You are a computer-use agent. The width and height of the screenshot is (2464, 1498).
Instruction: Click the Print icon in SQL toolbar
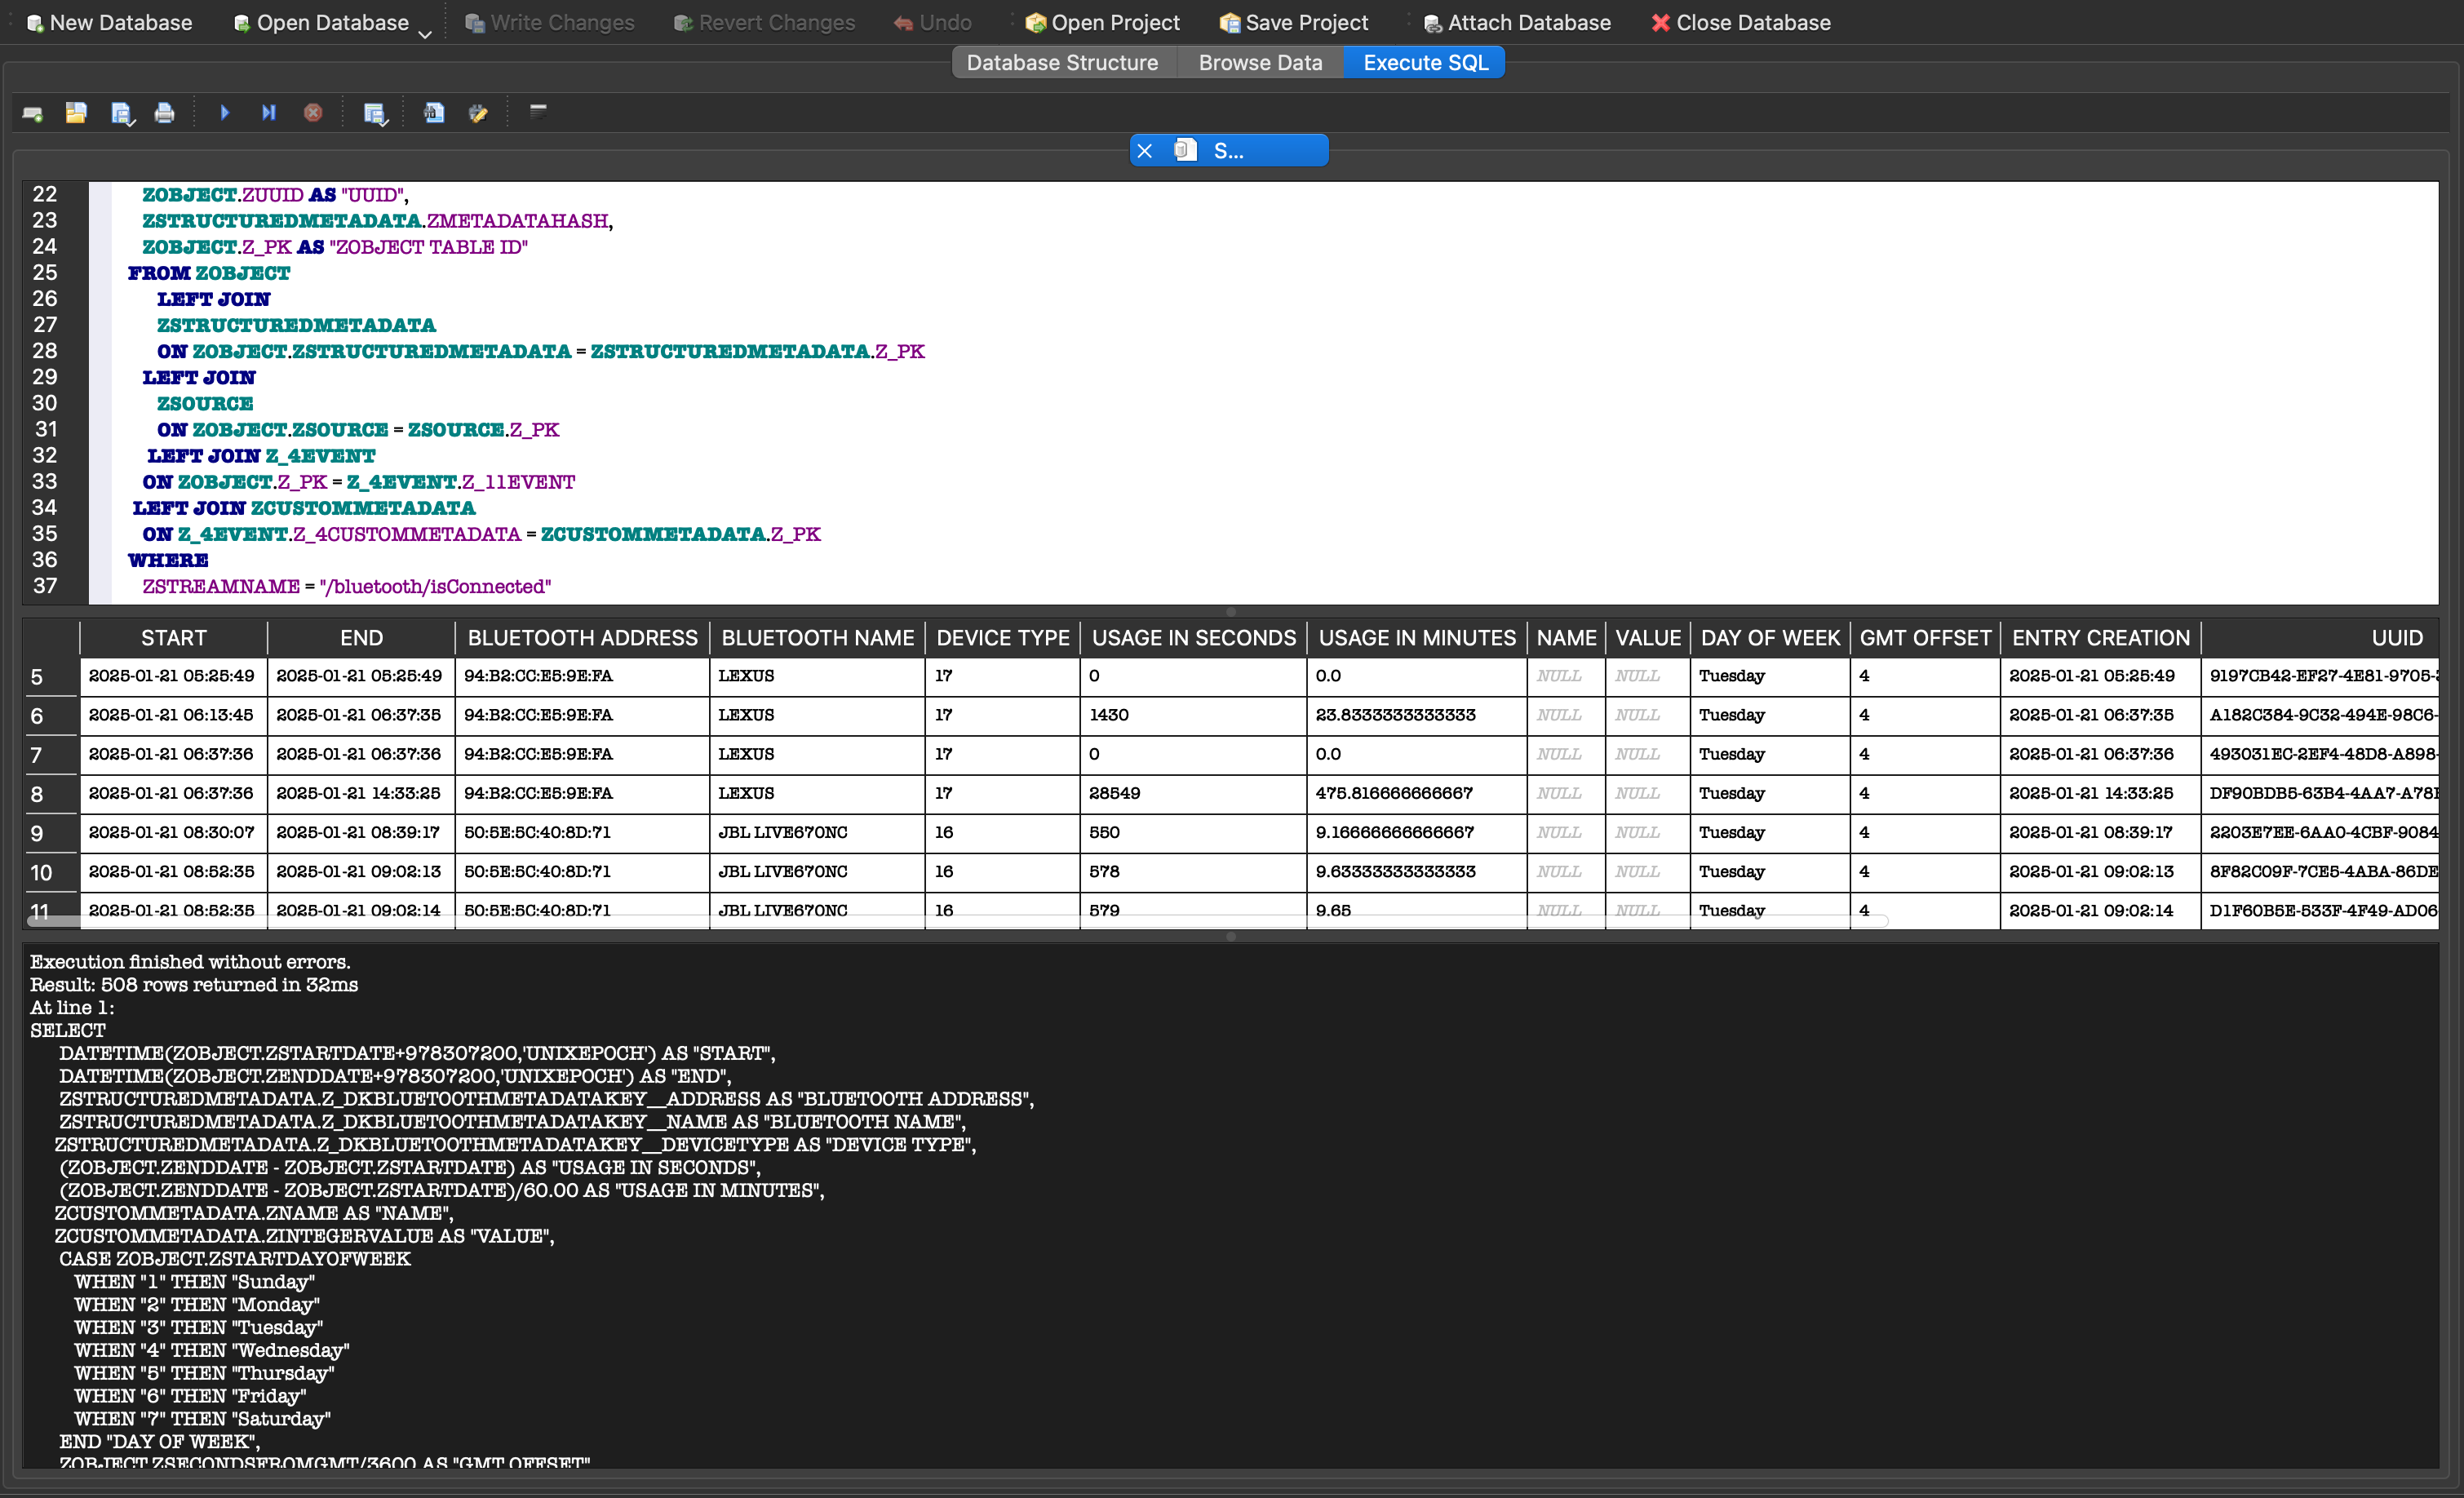point(165,113)
